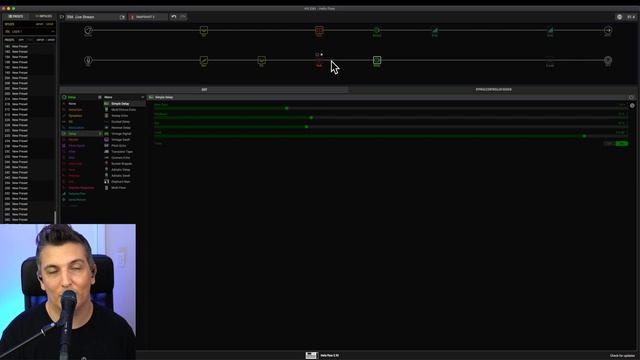This screenshot has height=360, width=640.
Task: Choose the Bucket Brigade model
Action: click(122, 164)
